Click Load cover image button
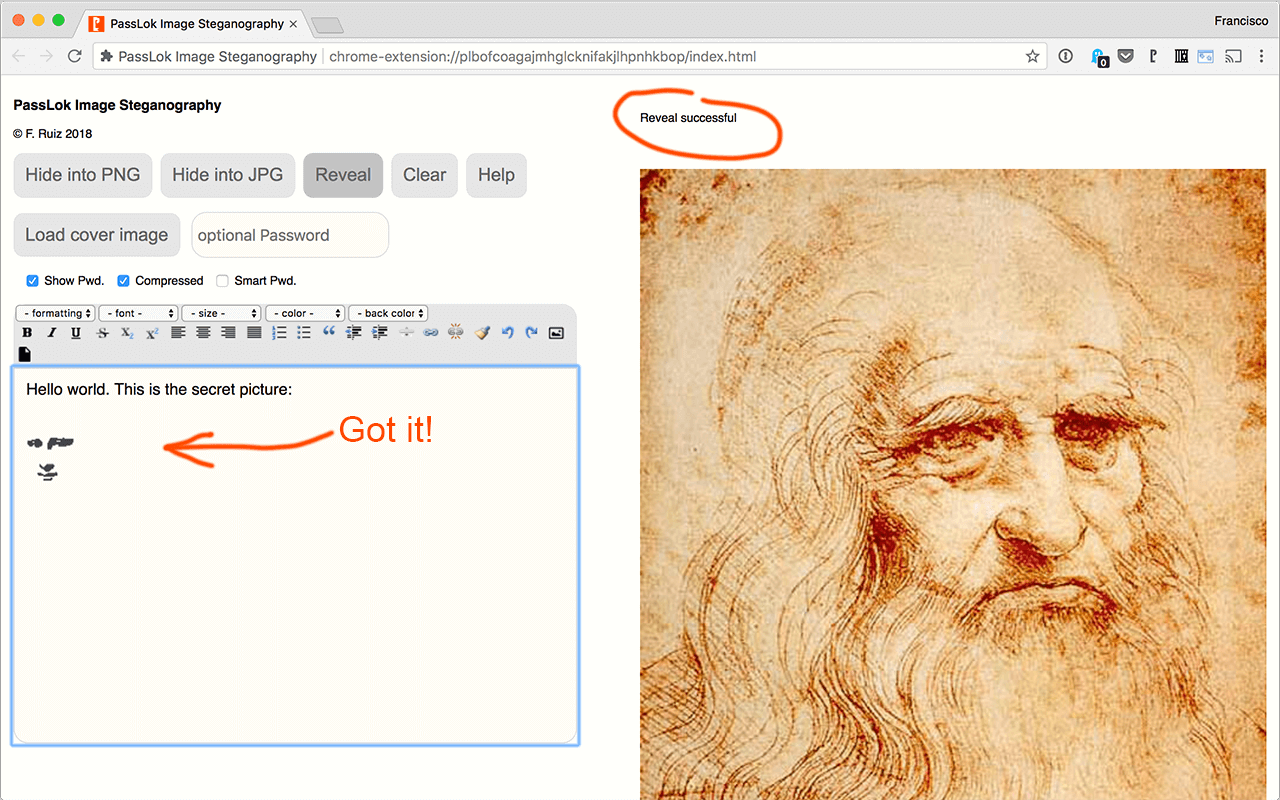Screen dimensions: 1280x800 (x=97, y=235)
